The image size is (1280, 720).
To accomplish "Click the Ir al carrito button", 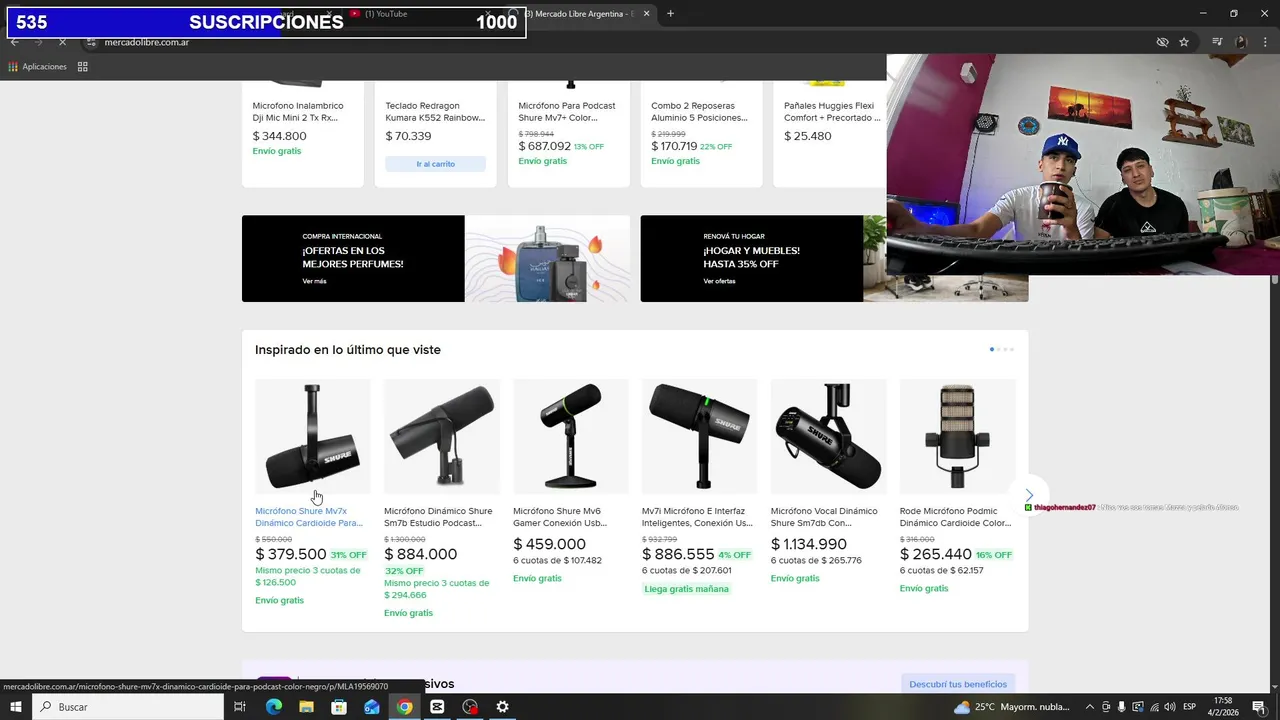I will pos(436,164).
